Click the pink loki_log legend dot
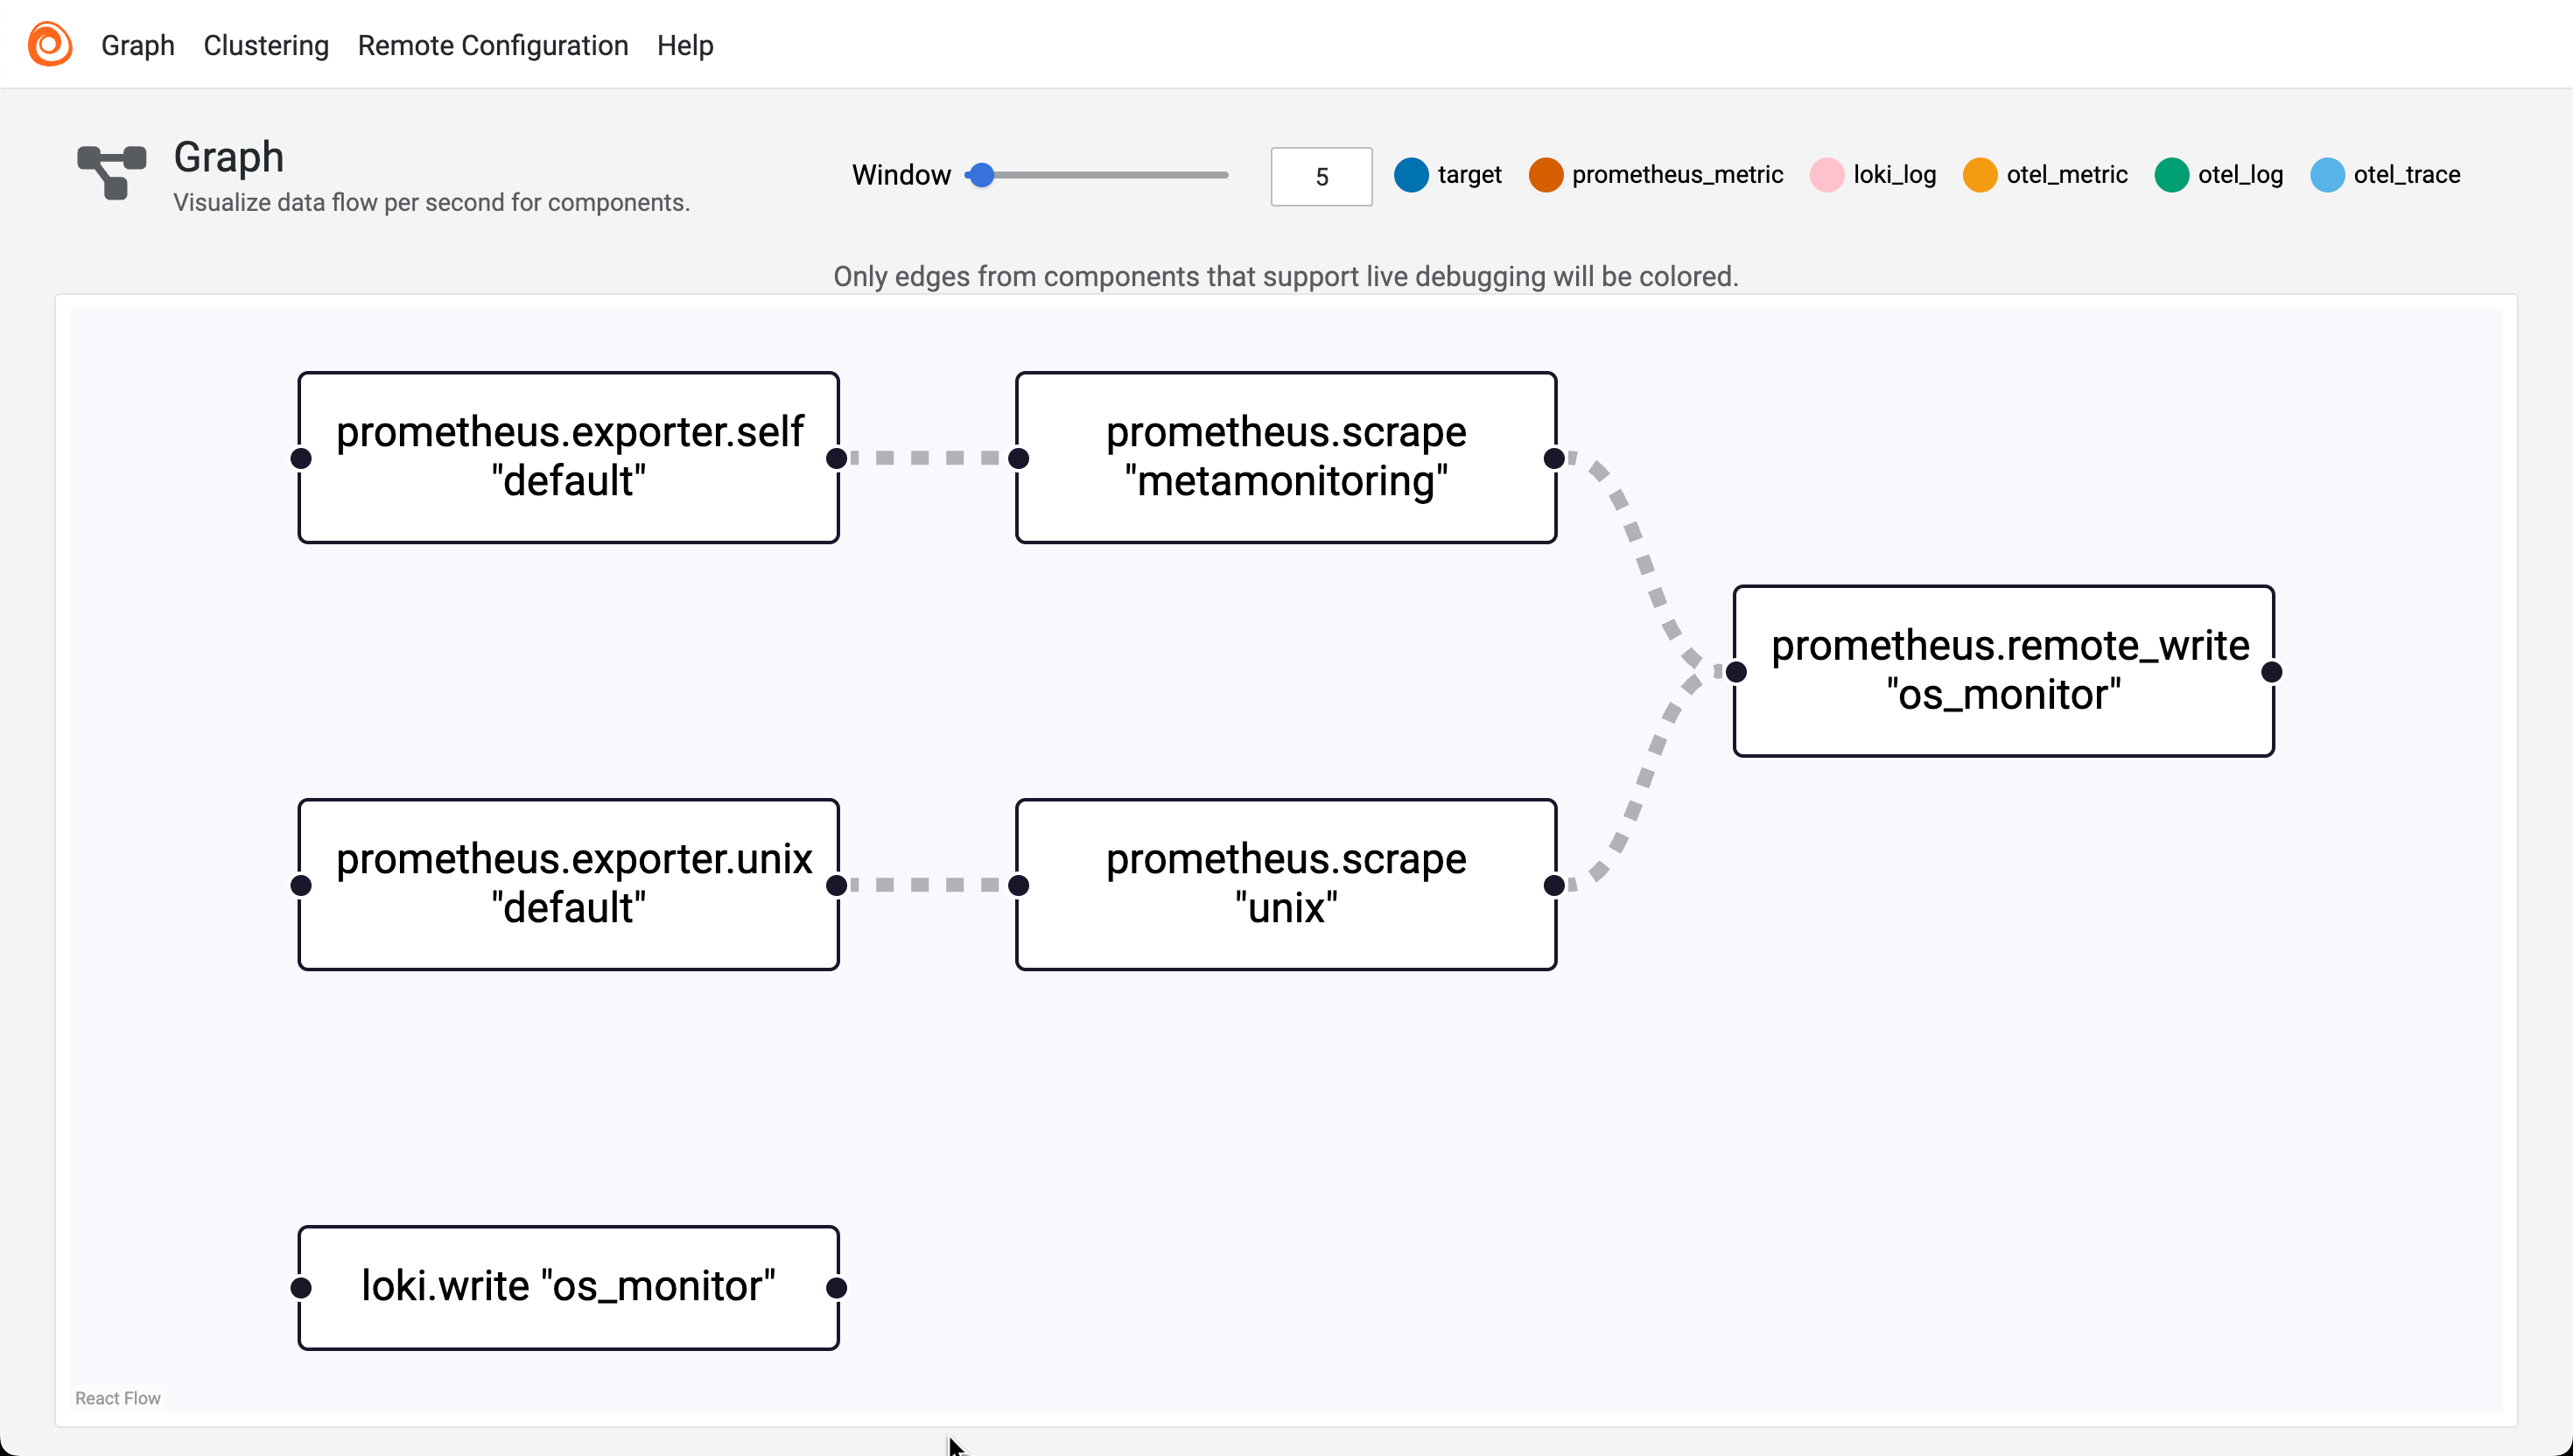This screenshot has height=1456, width=2573. pos(1826,175)
